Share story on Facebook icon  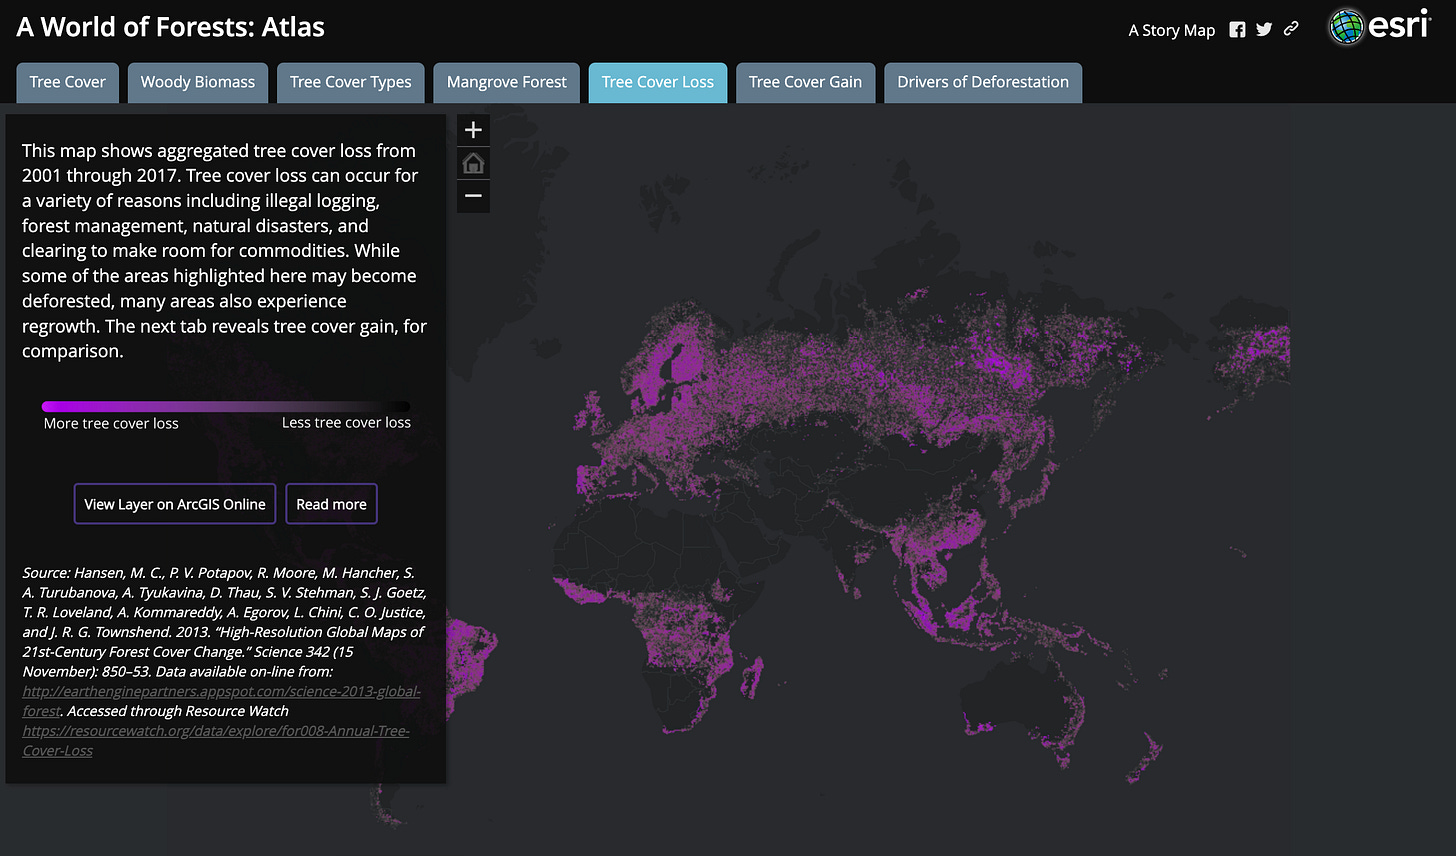(x=1237, y=30)
